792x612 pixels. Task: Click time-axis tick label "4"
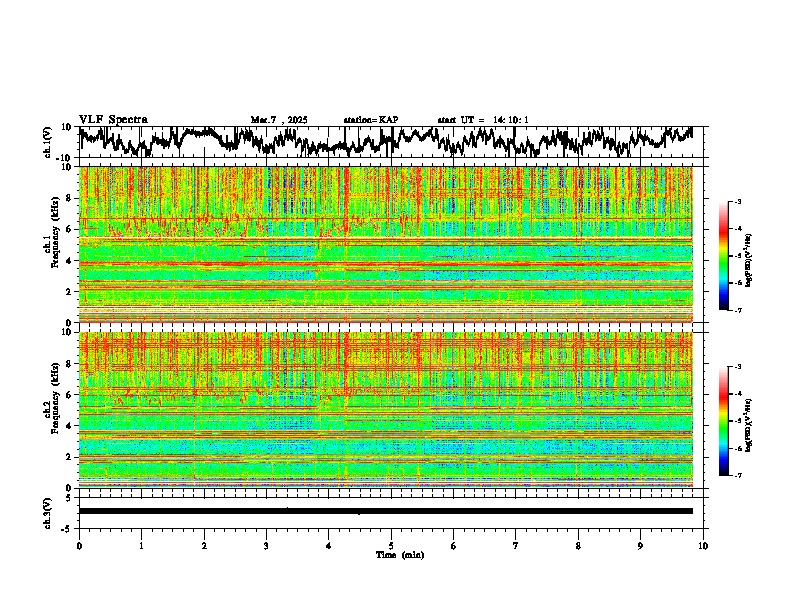point(329,546)
